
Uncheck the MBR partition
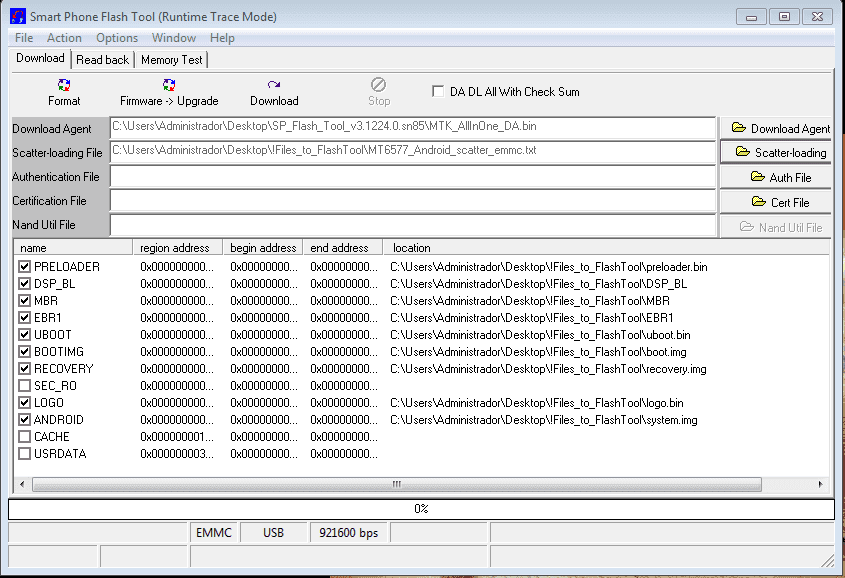pos(24,301)
